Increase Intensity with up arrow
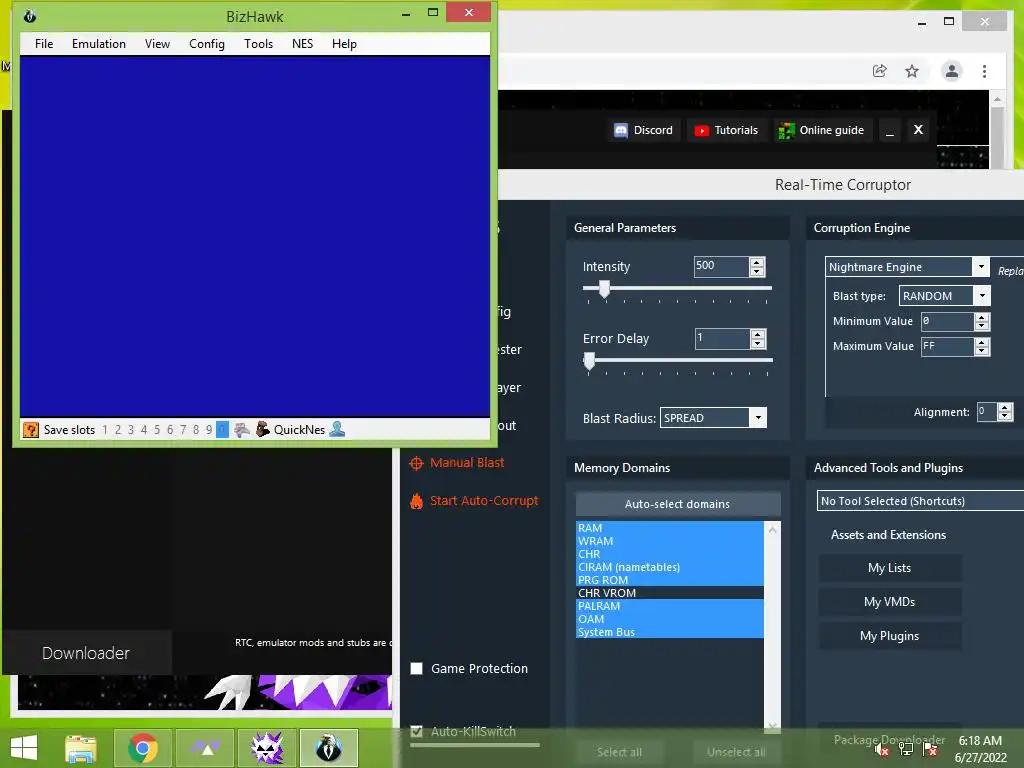Viewport: 1024px width, 768px height. 757,262
